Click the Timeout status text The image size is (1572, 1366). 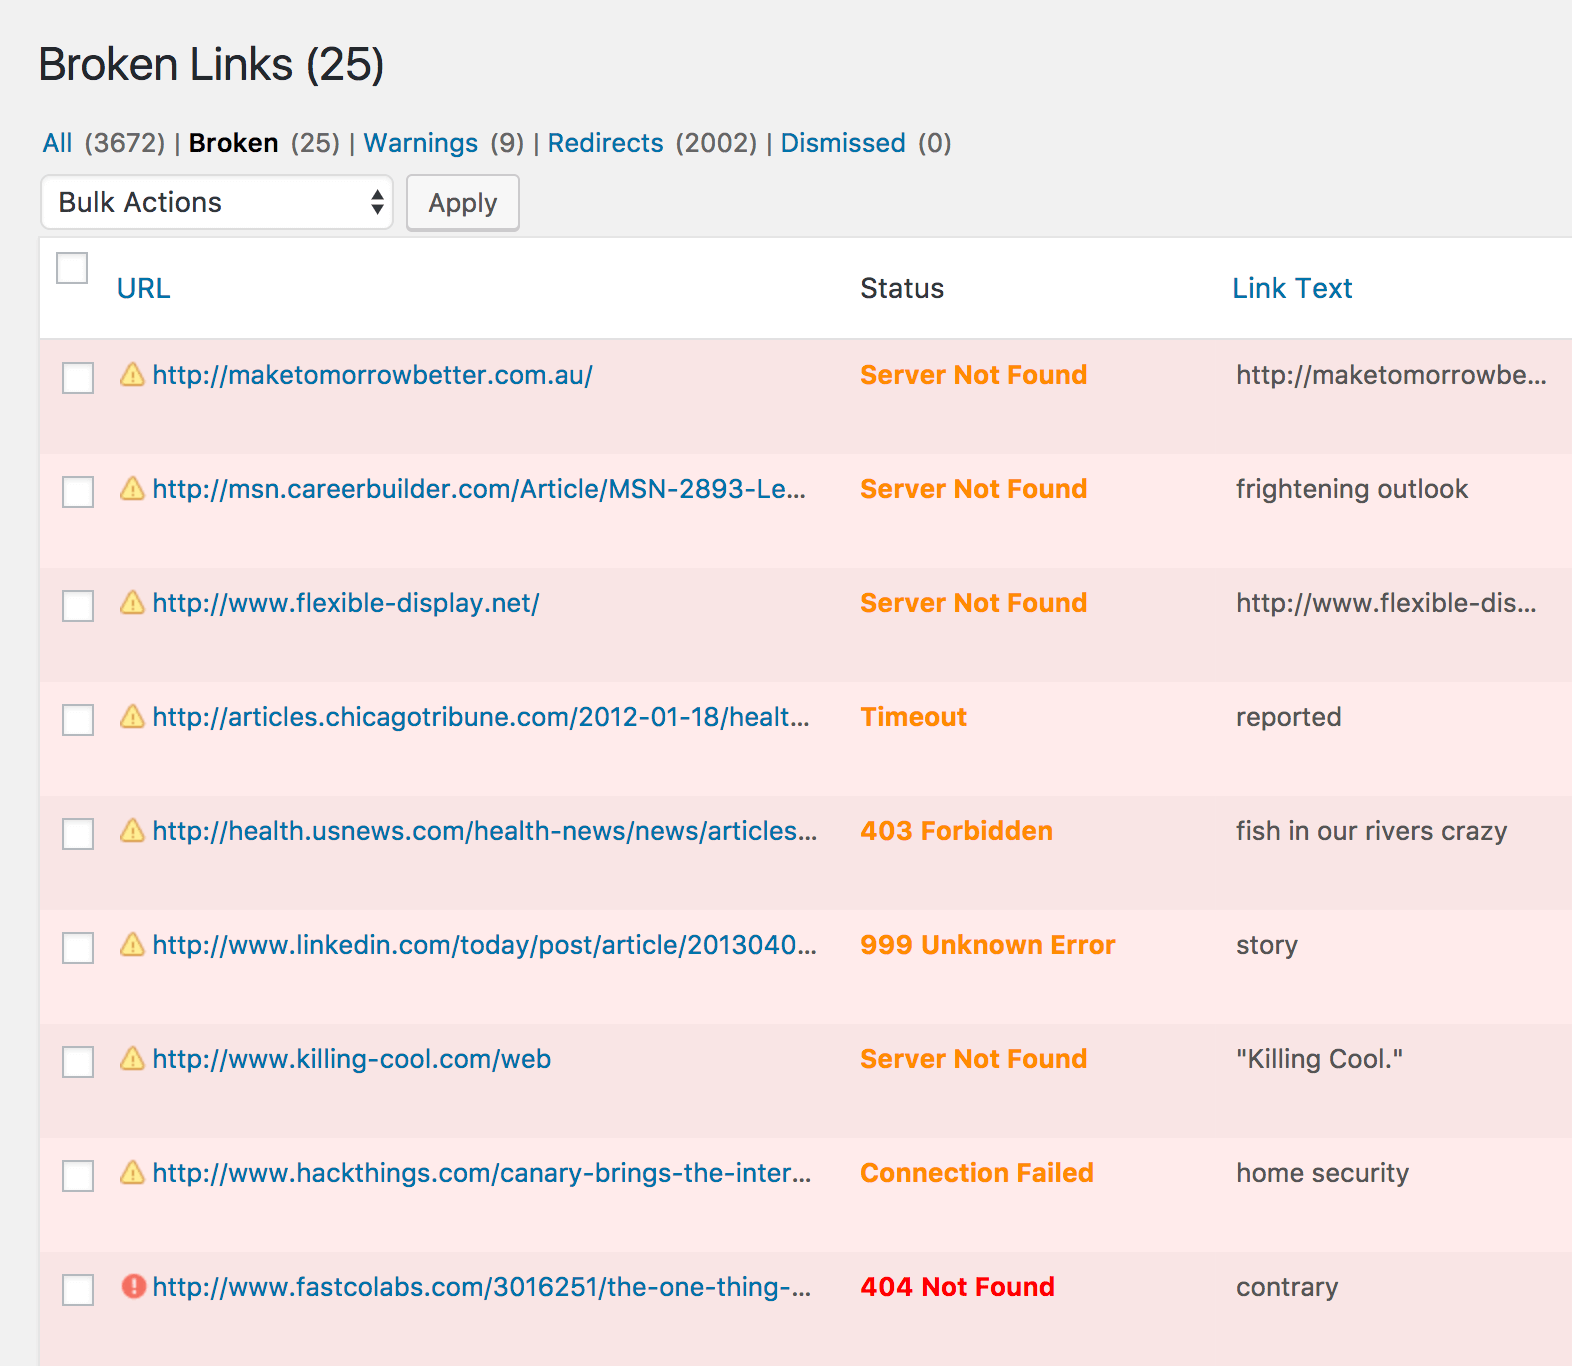[x=913, y=717]
